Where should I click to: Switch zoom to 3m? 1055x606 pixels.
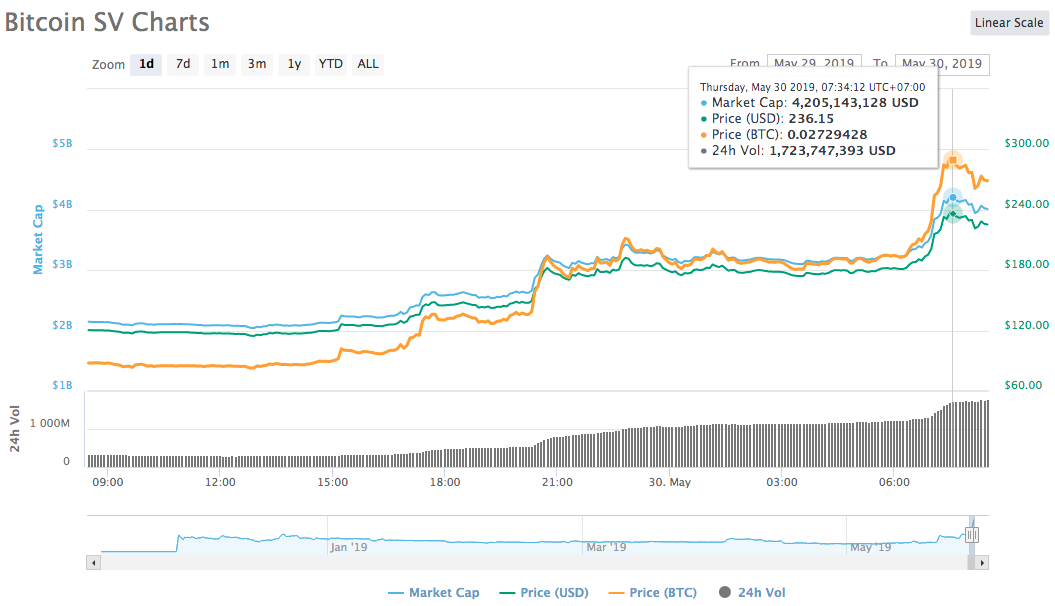(x=256, y=64)
